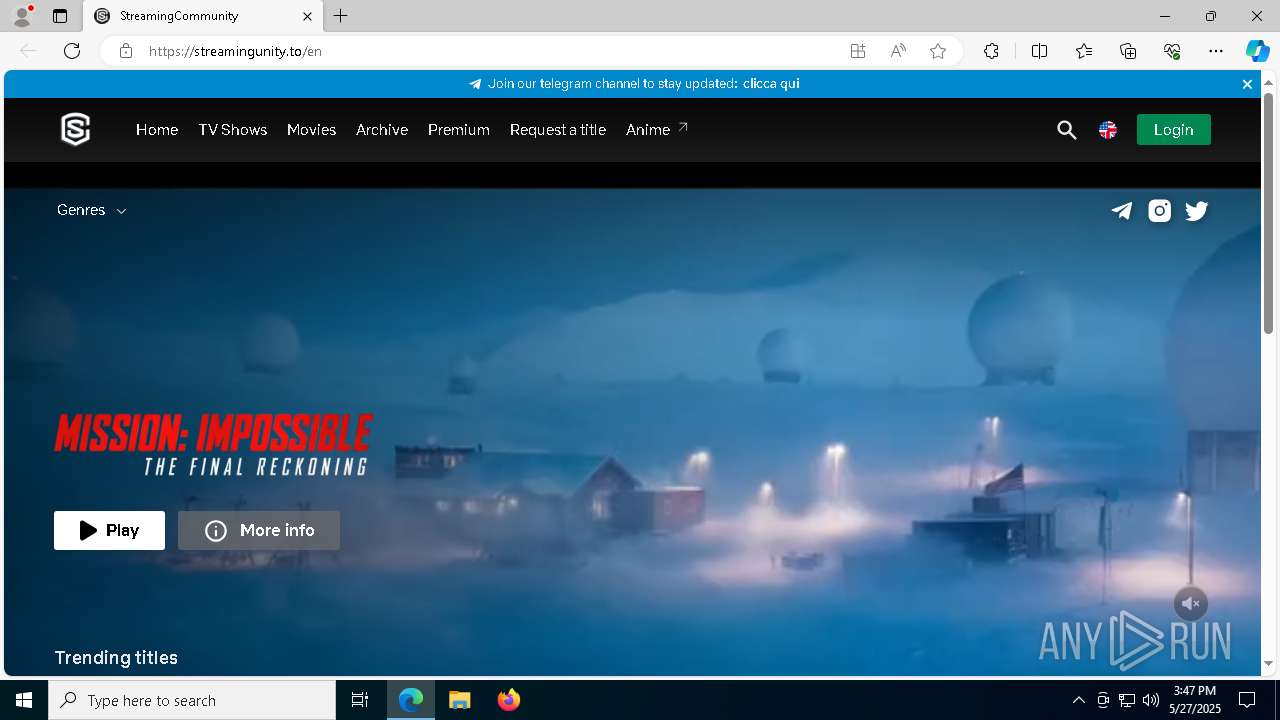This screenshot has width=1280, height=720.
Task: Expand the Genres dropdown
Action: [92, 210]
